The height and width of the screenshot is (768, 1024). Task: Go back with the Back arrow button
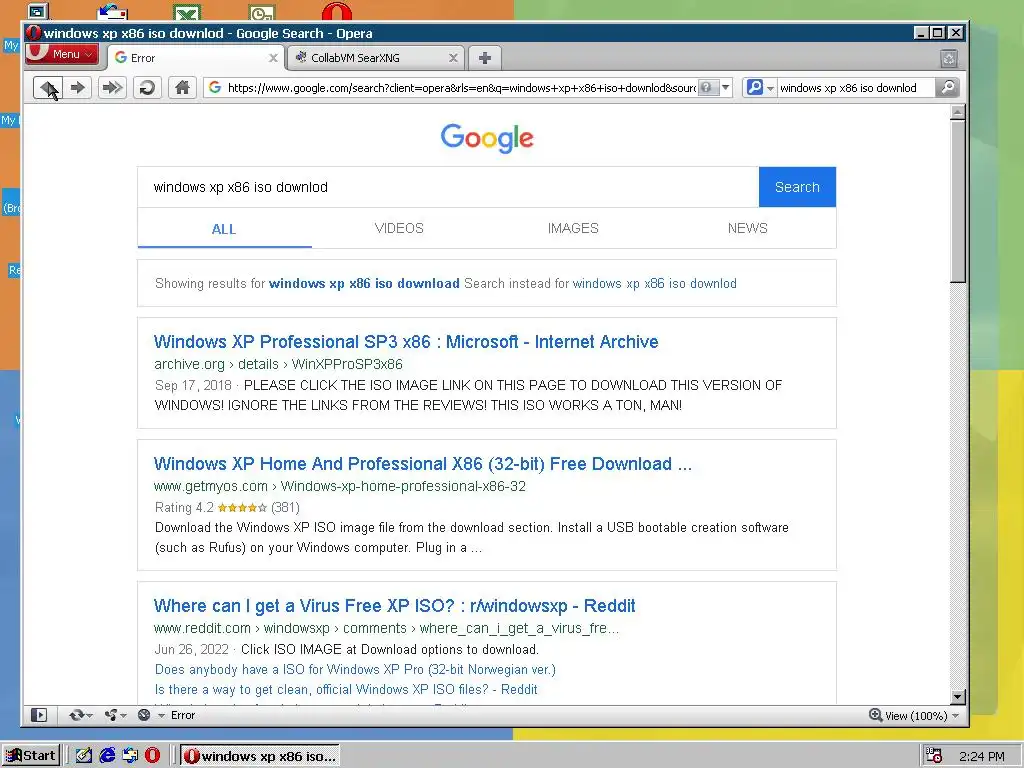click(x=48, y=88)
